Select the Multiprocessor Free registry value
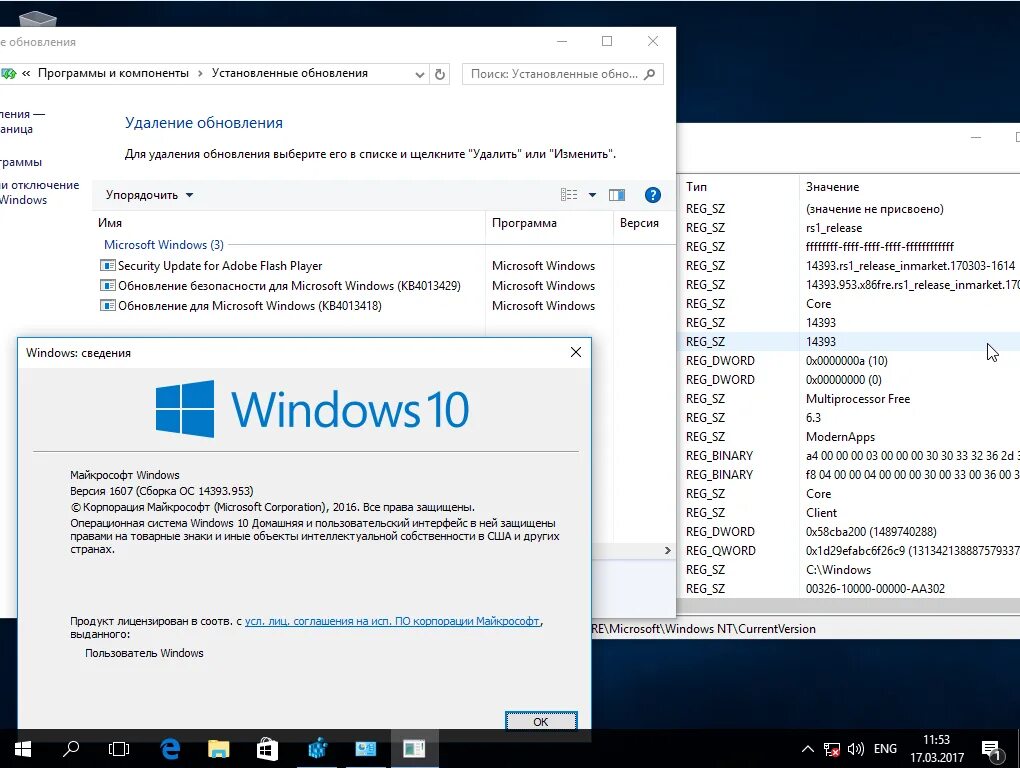Viewport: 1020px width, 768px height. coord(857,399)
